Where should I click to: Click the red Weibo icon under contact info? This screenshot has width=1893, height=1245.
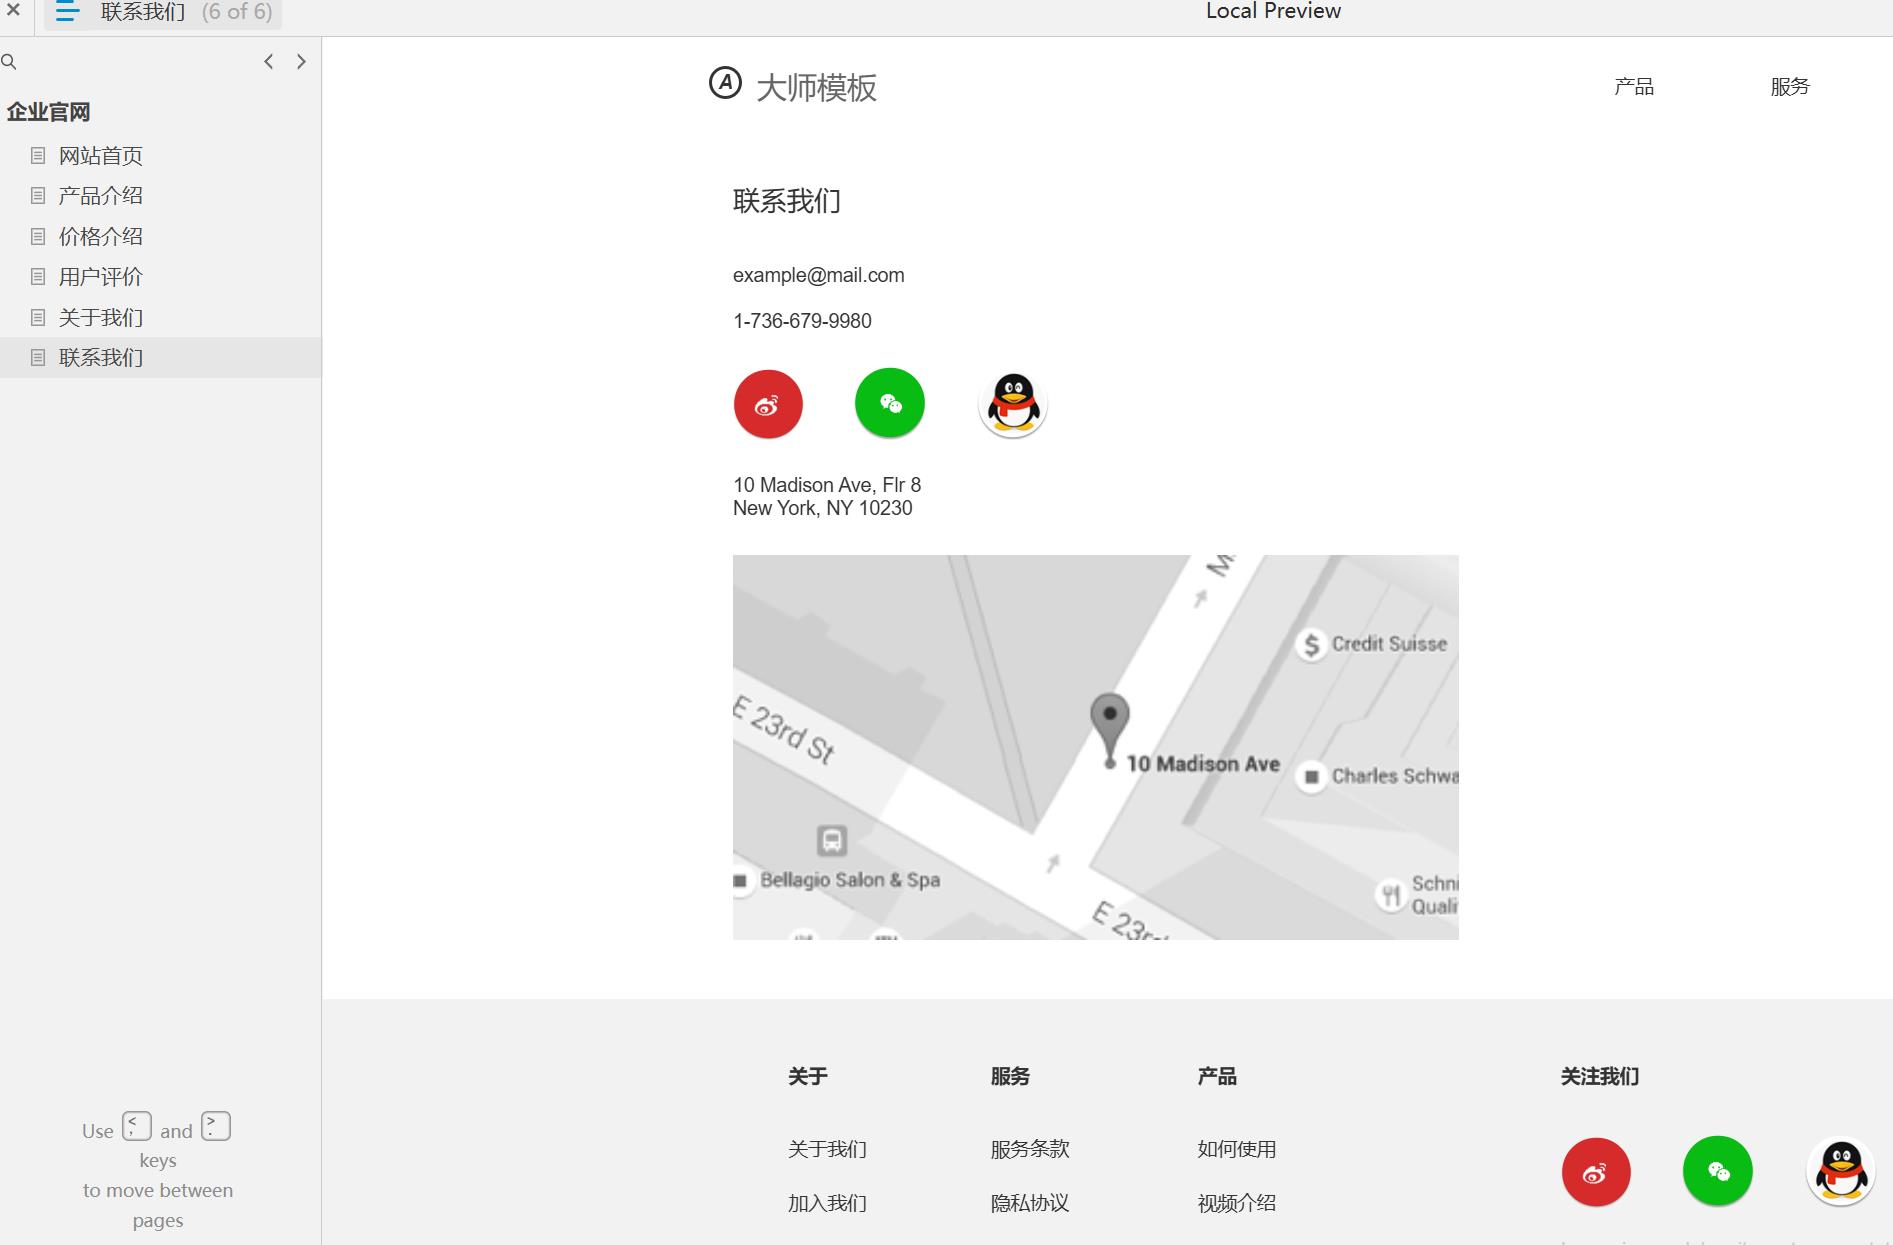[768, 404]
